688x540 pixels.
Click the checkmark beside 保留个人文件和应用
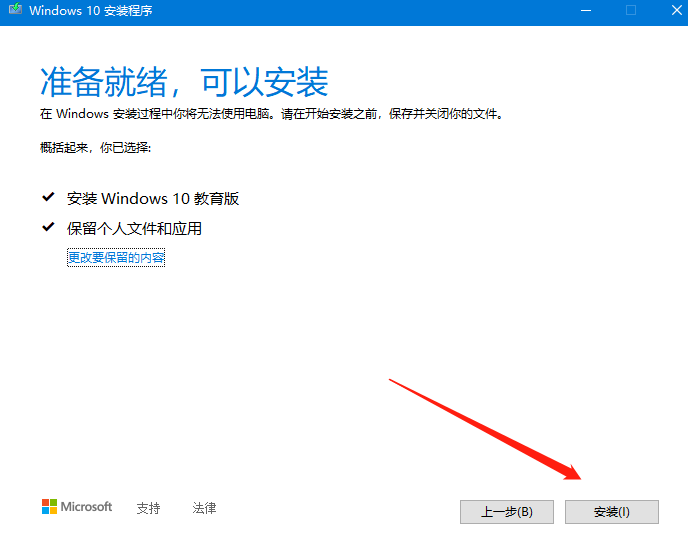tap(47, 228)
